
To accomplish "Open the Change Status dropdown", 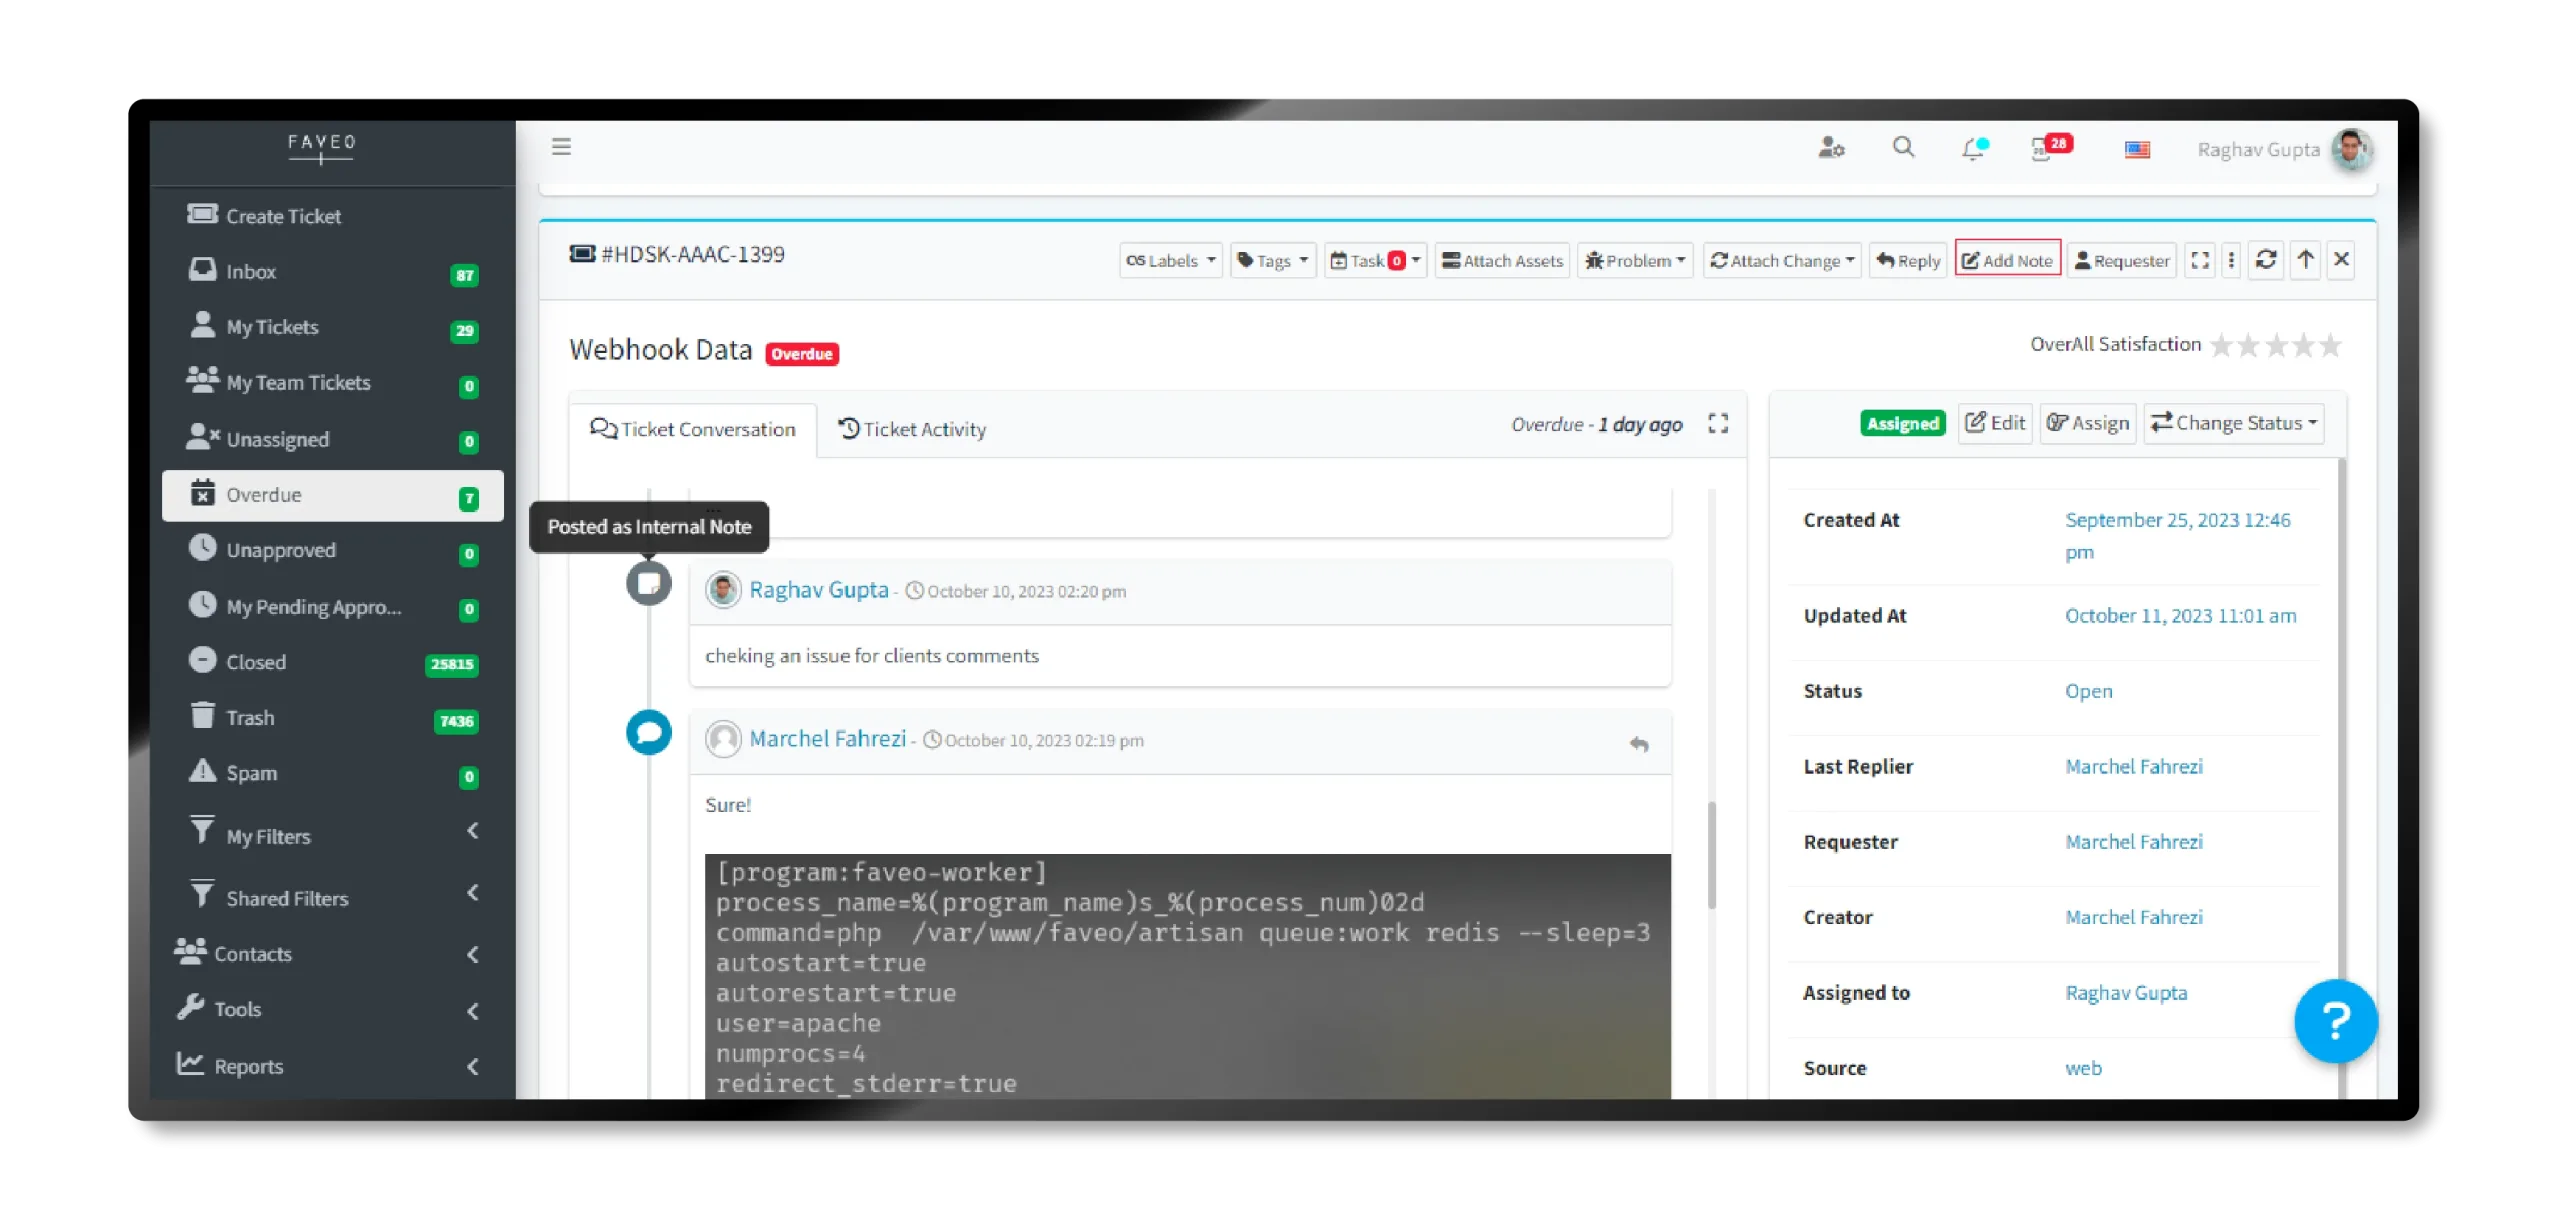I will pos(2234,424).
